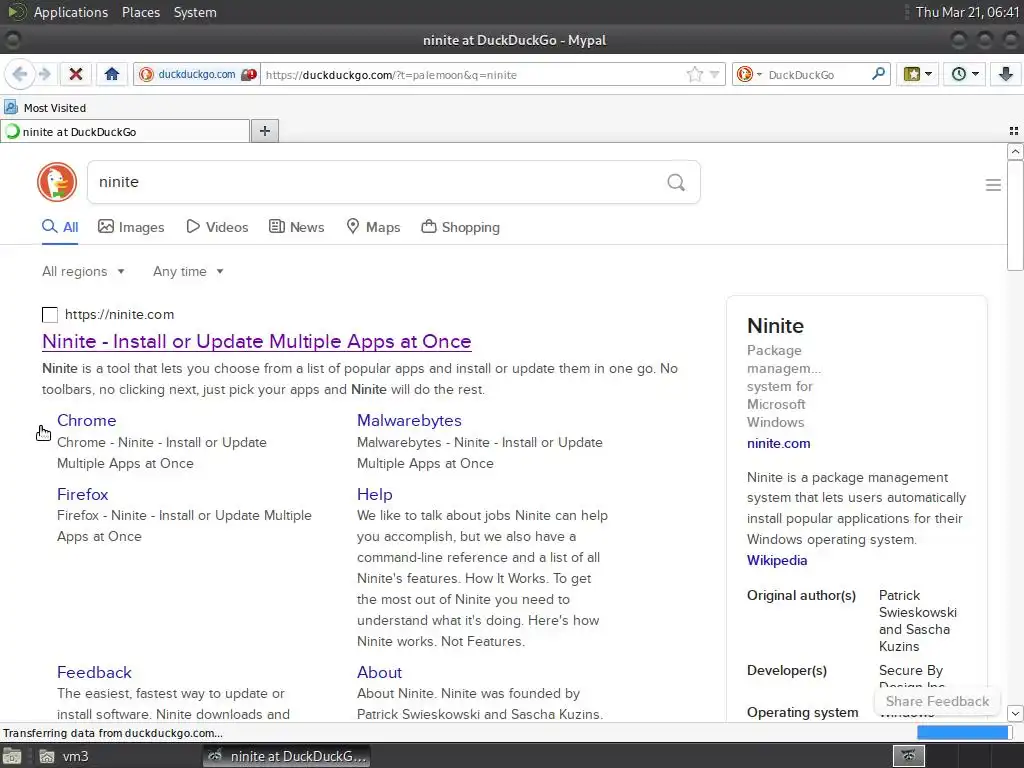The image size is (1024, 768).
Task: Open the Applications menu
Action: pos(71,12)
